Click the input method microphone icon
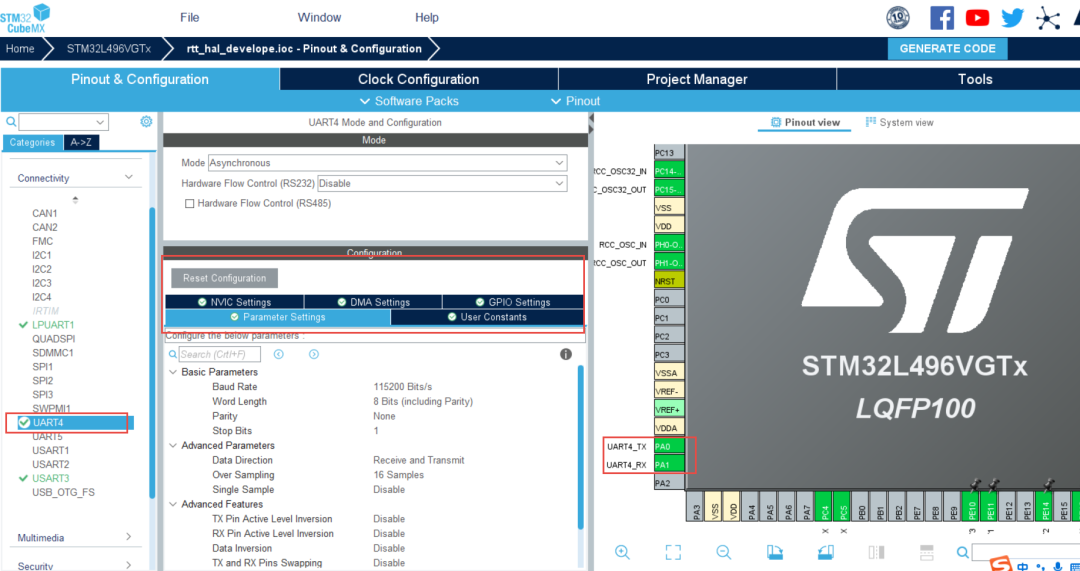The image size is (1080, 571). tap(1058, 566)
